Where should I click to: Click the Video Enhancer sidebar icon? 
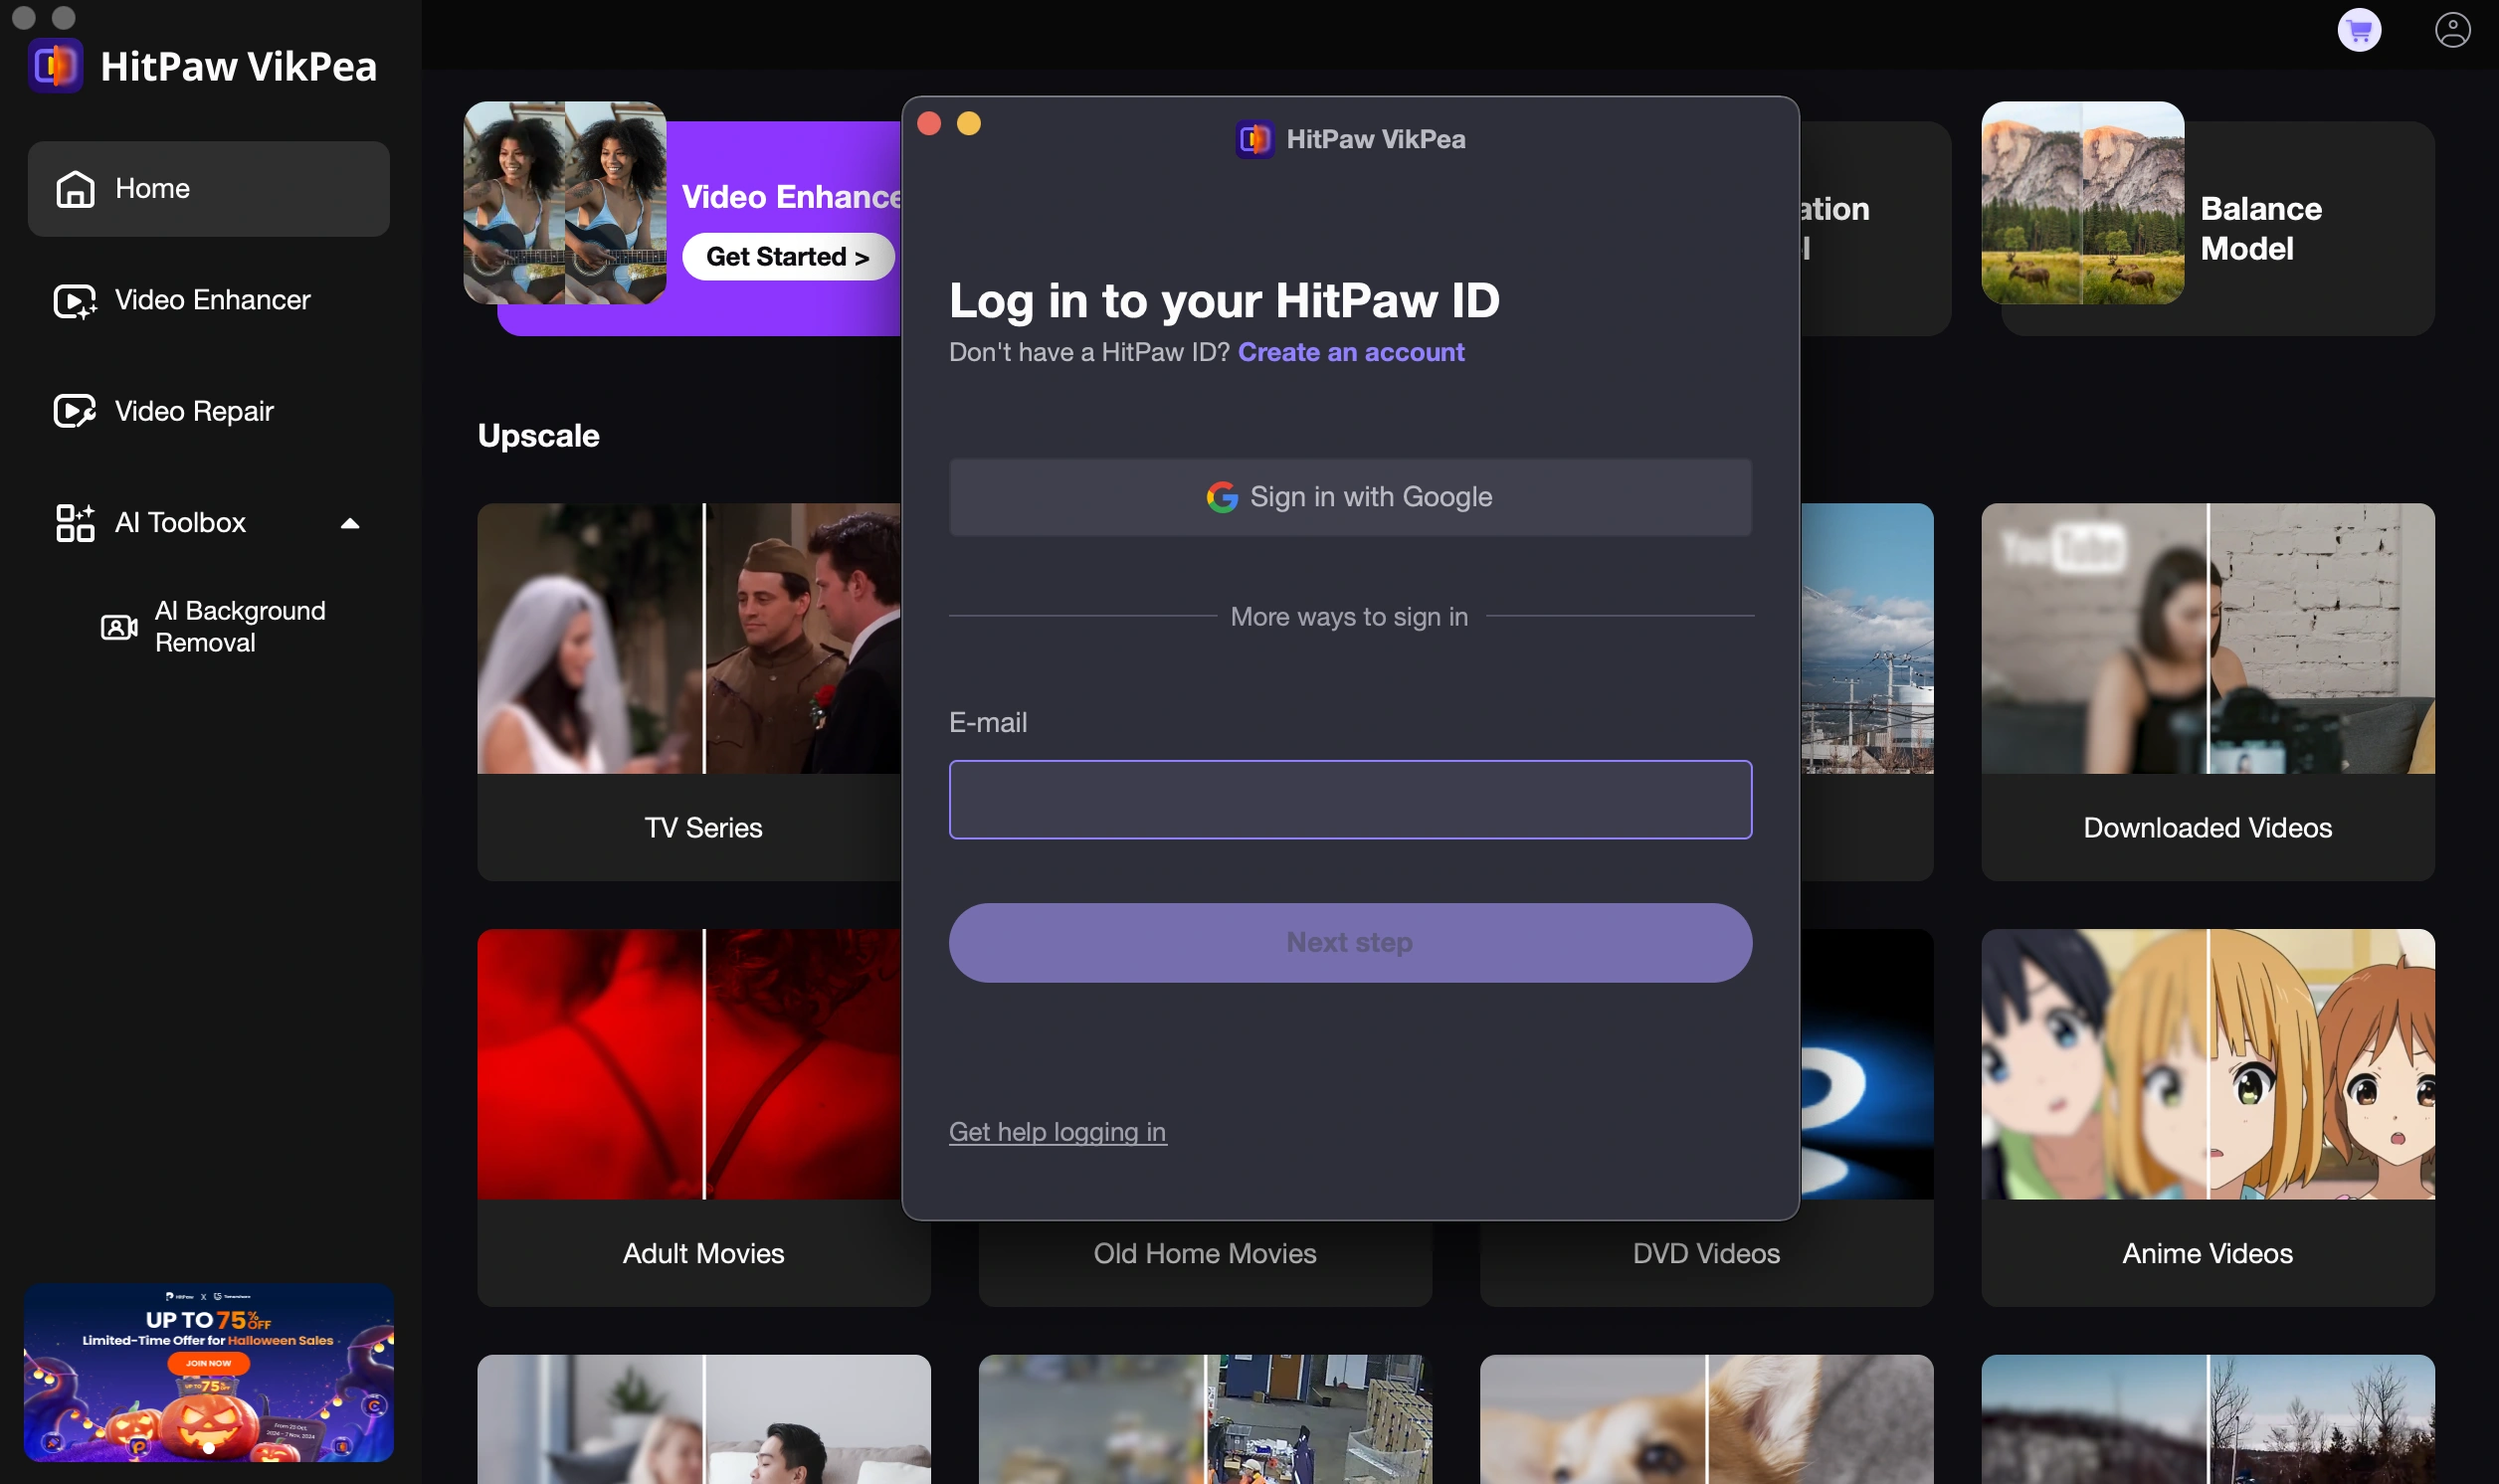tap(75, 300)
